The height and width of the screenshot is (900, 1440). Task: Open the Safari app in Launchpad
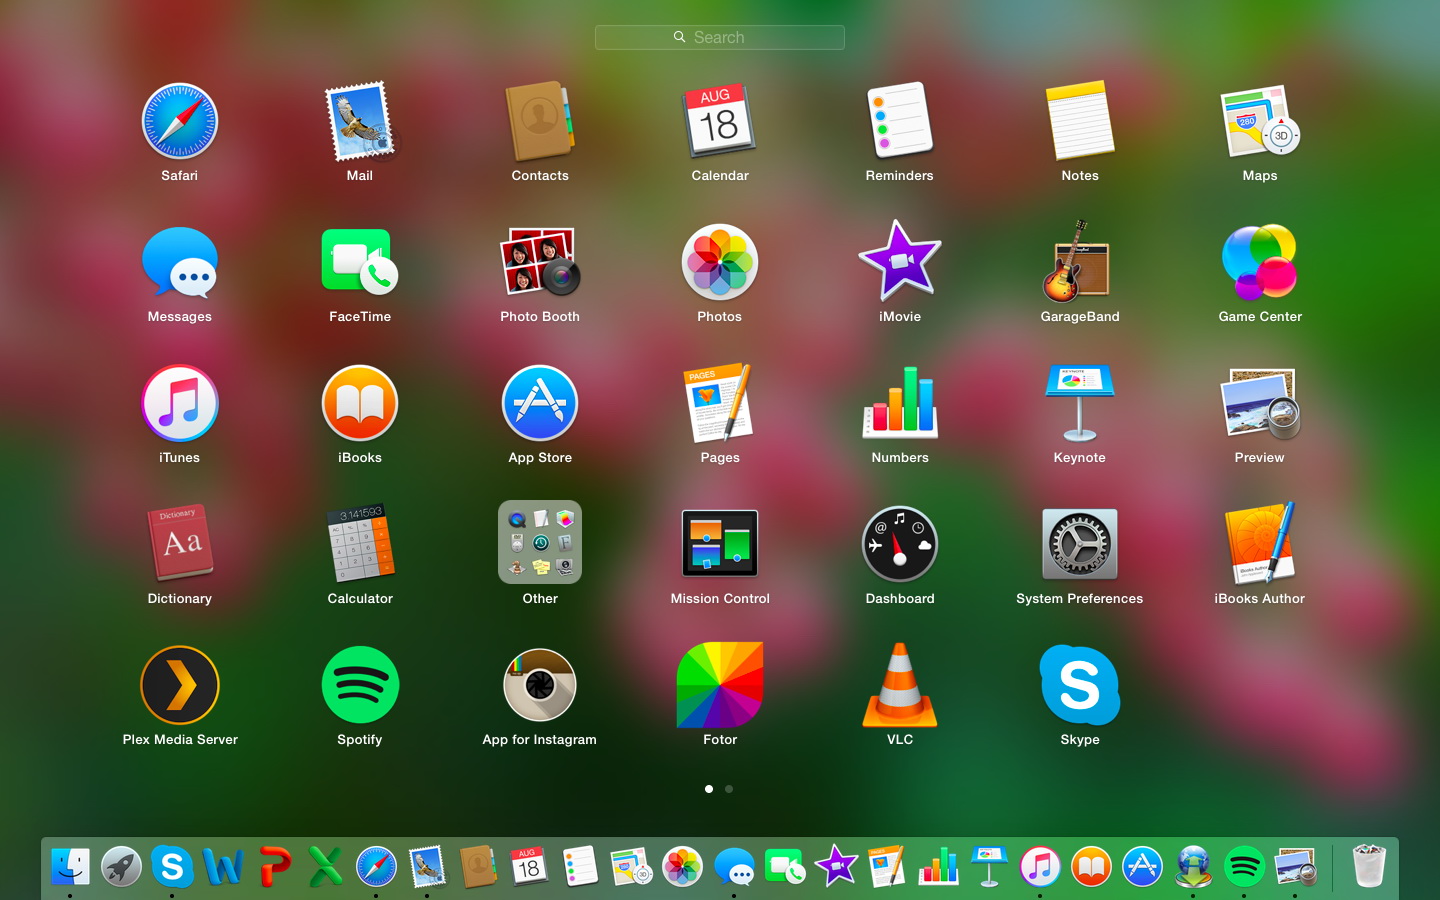point(180,122)
